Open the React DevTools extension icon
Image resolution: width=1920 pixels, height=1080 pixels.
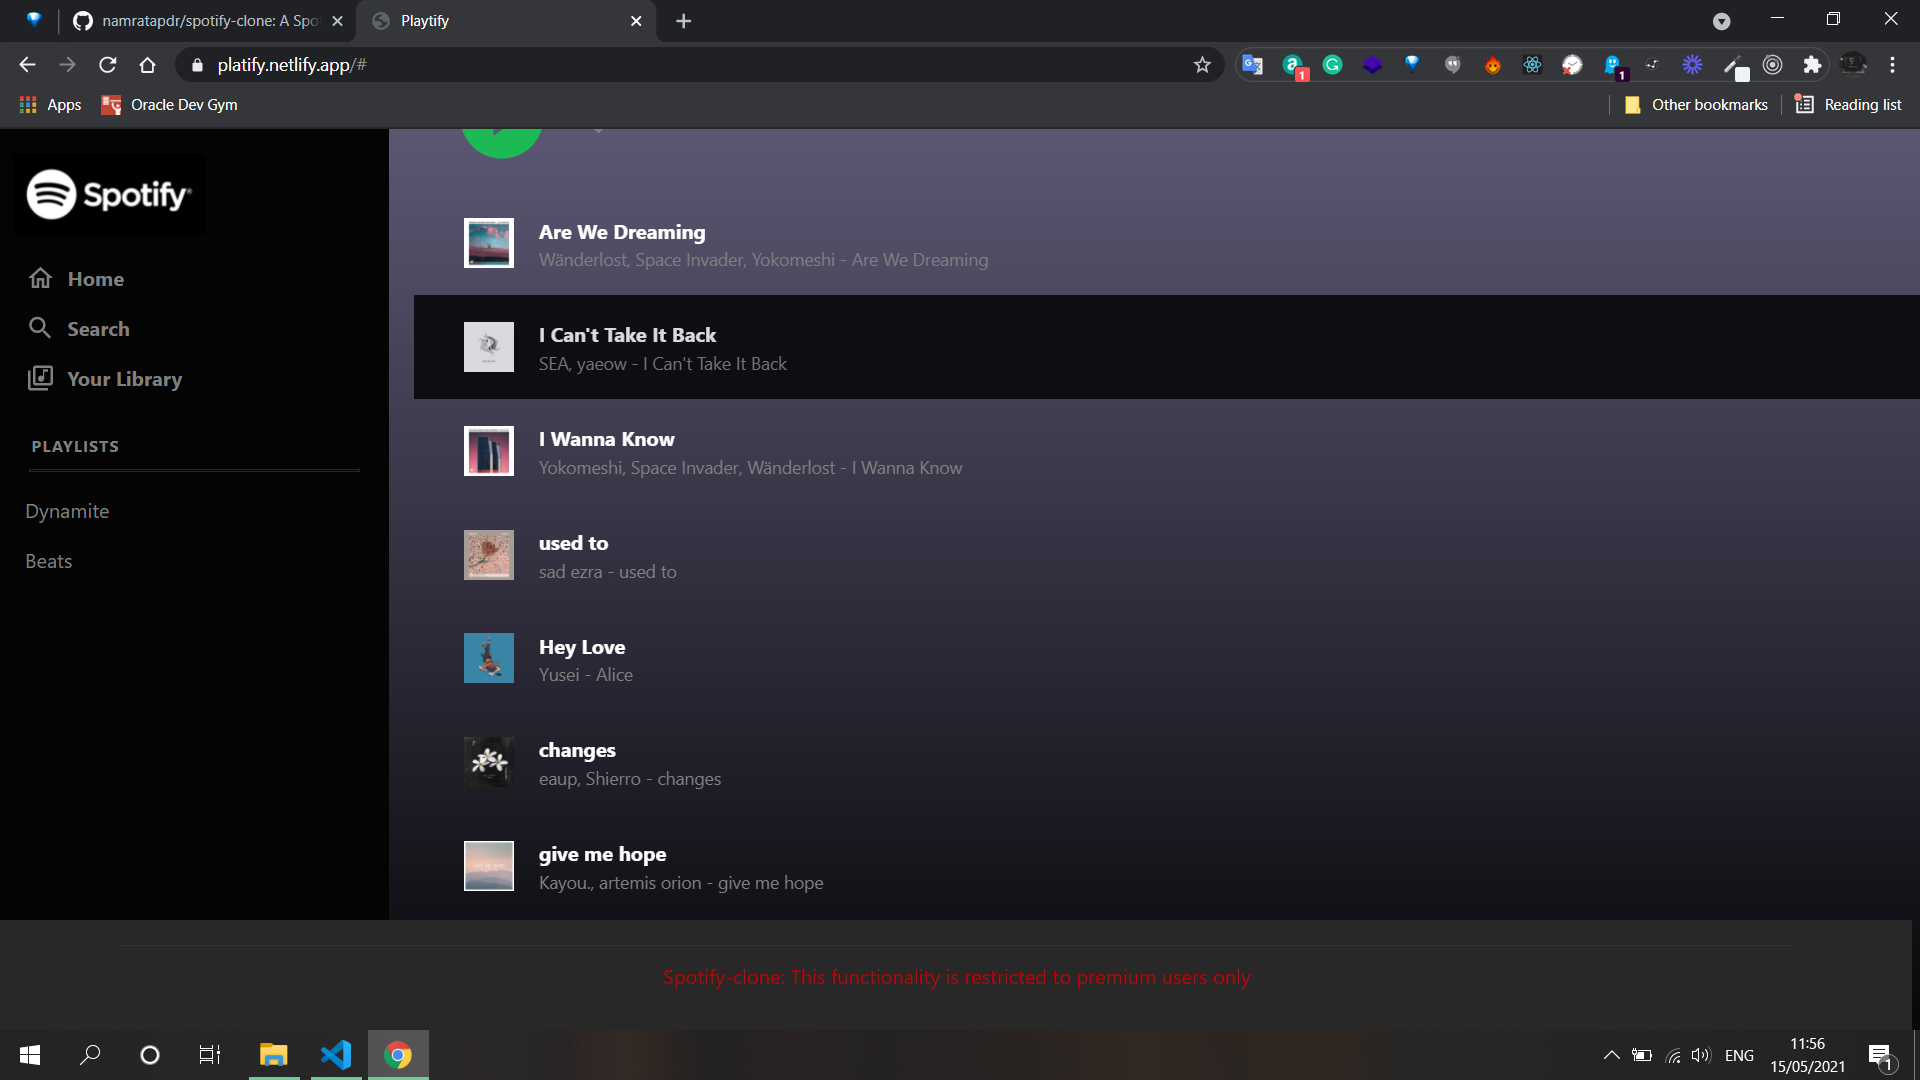(1532, 65)
